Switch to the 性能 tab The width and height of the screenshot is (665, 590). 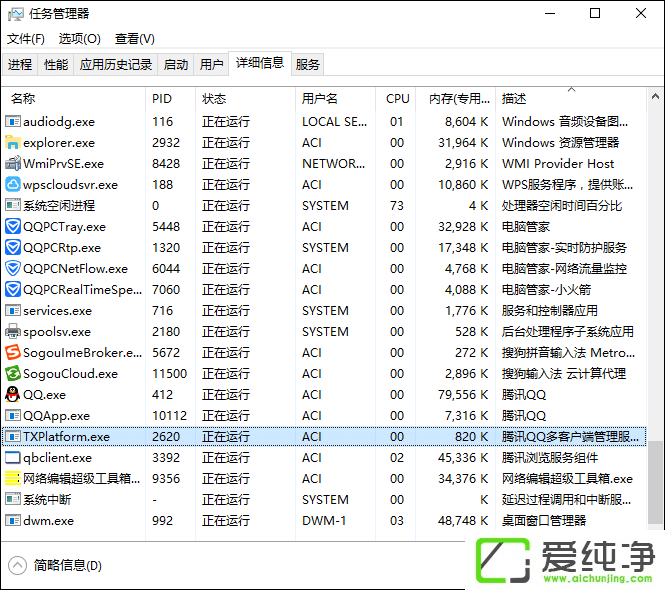click(56, 65)
